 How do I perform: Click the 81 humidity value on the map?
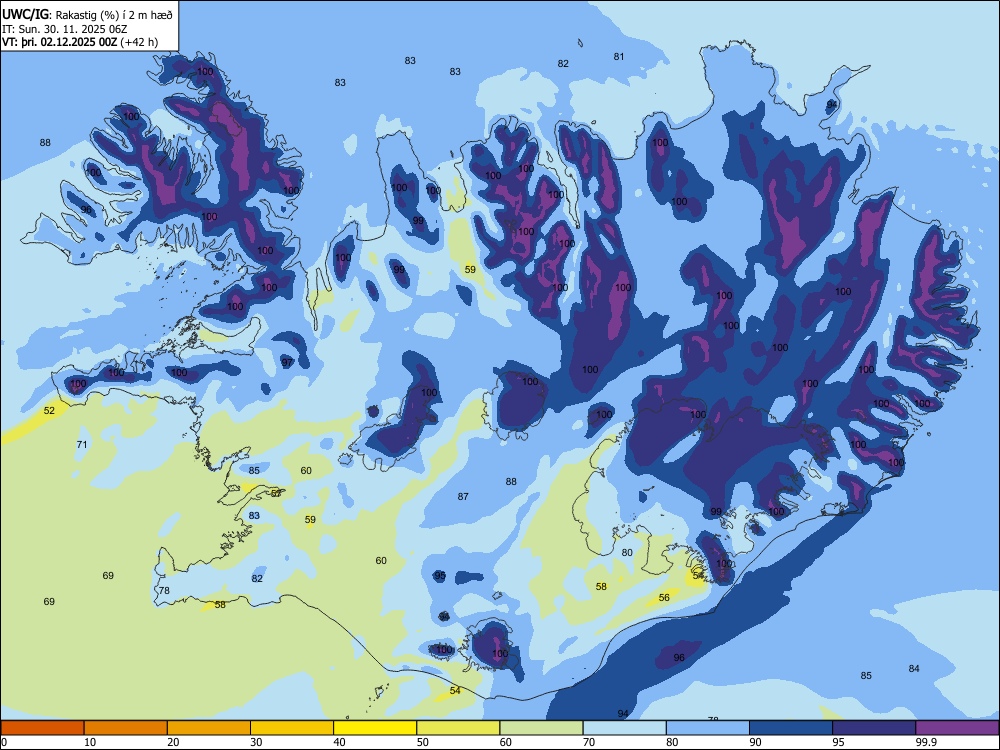[x=619, y=57]
